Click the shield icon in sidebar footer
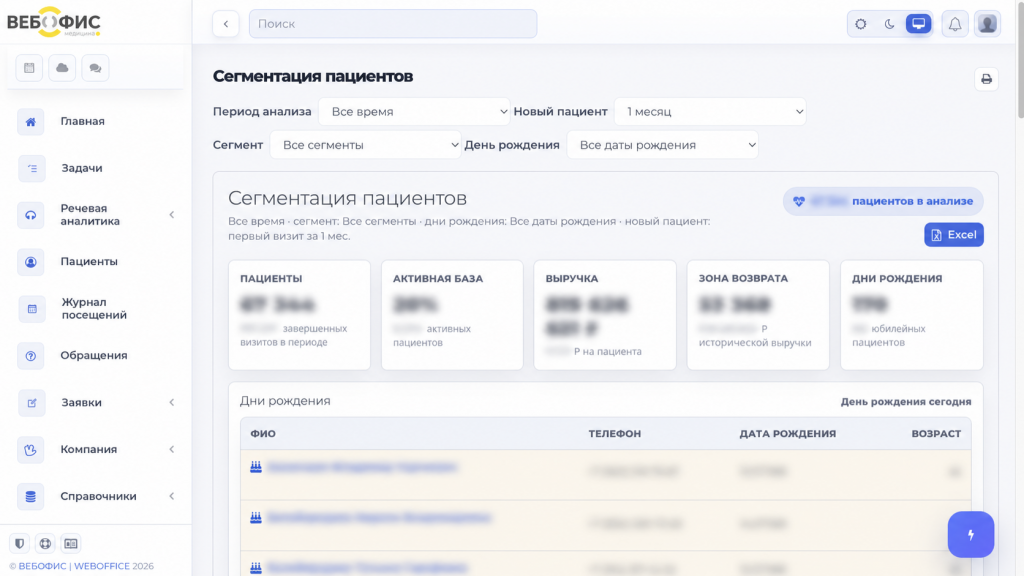Viewport: 1024px width, 576px height. (x=20, y=543)
